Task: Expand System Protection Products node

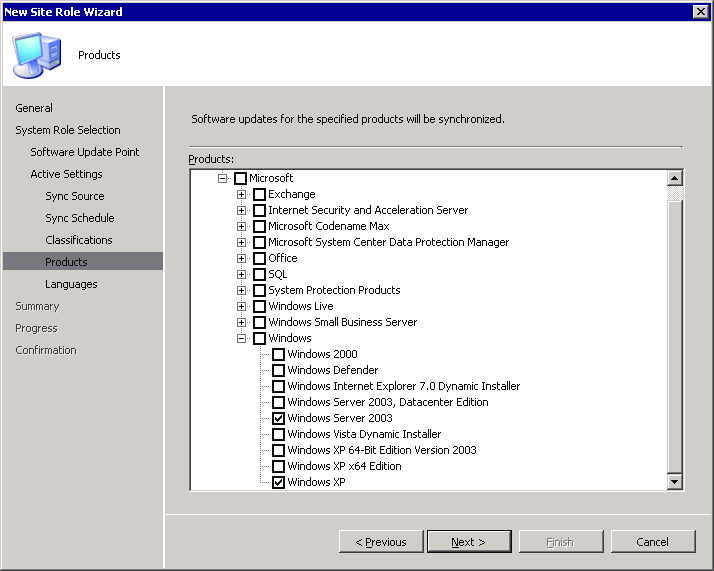Action: 241,290
